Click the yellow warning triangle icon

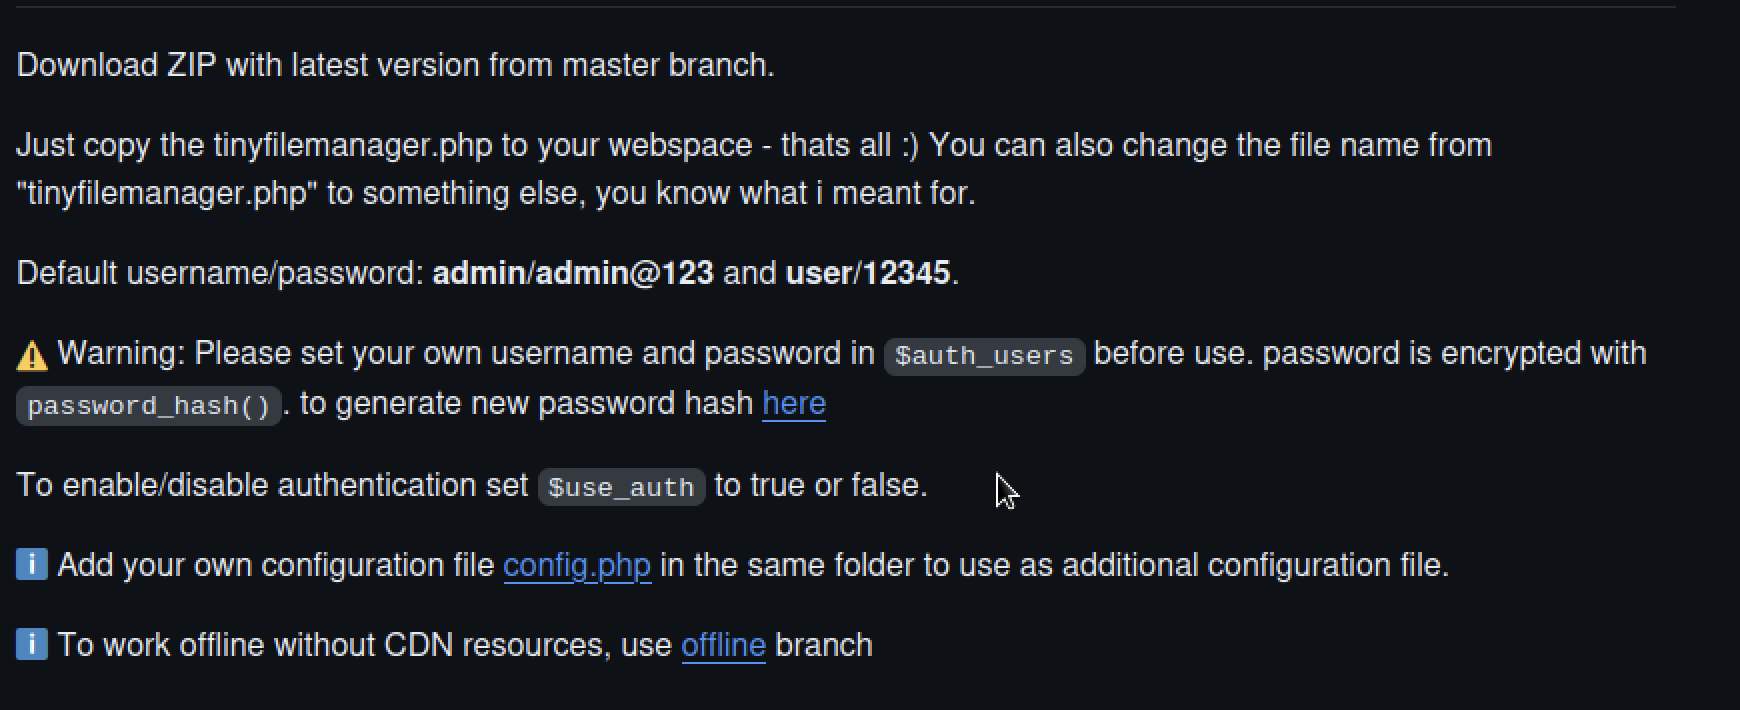point(32,355)
